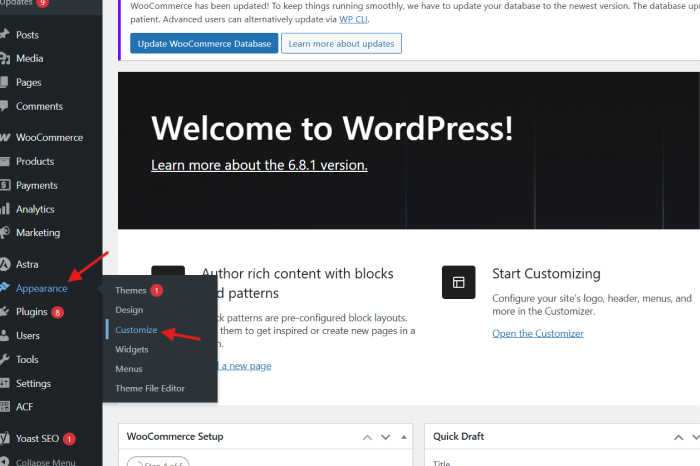Click the Yoast SEO logo icon
This screenshot has height=466, width=700.
pos(4,438)
